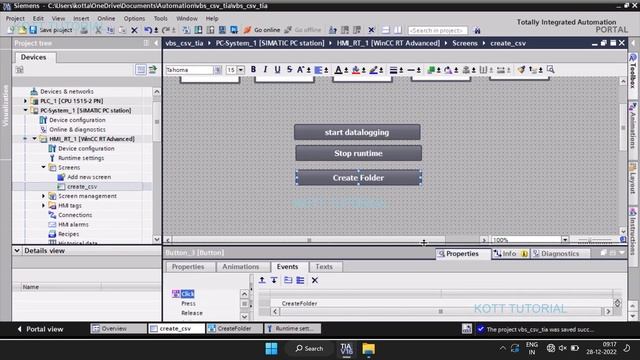Click the Save project icon
This screenshot has height=360, width=640.
(33, 30)
